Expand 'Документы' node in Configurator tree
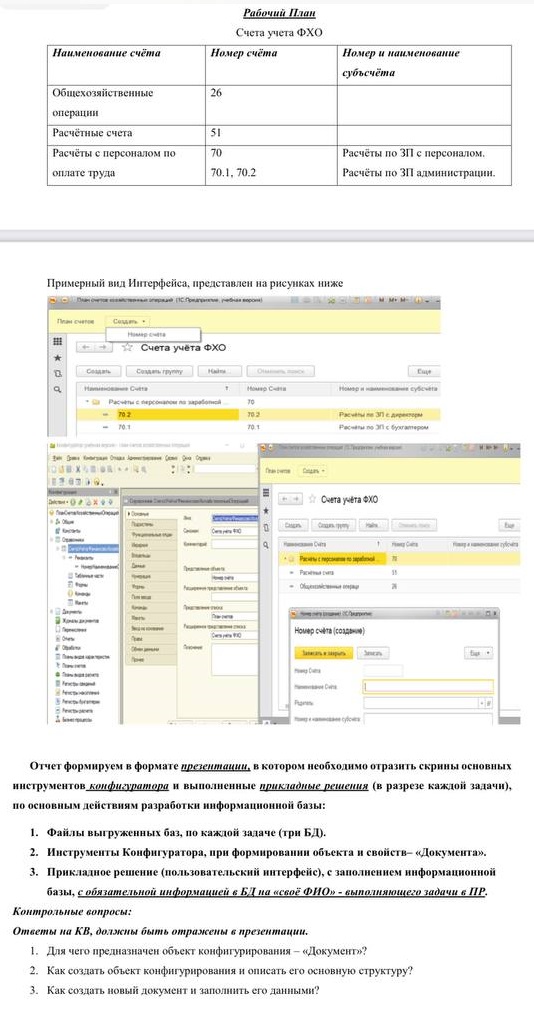This screenshot has height=1013, width=534. (51, 611)
